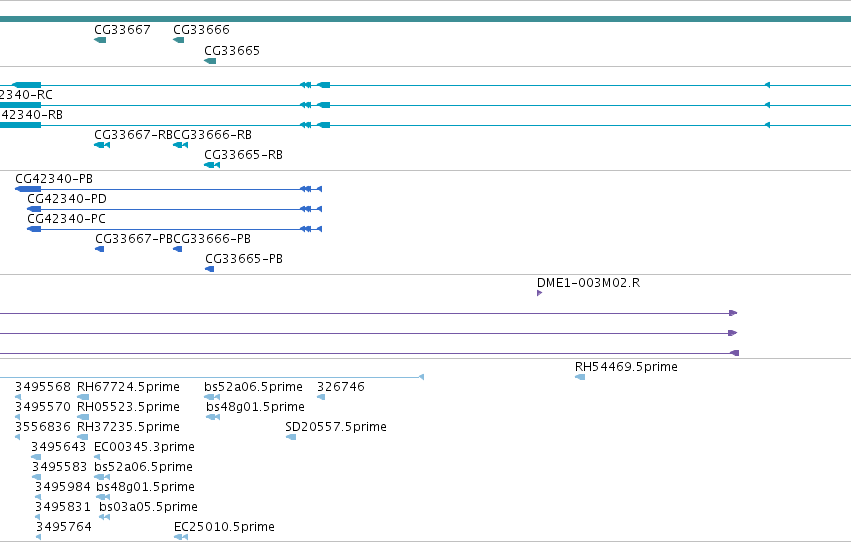Screen dimensions: 851x542
Task: Select the CG33665-RB transcript glyph
Action: point(212,165)
